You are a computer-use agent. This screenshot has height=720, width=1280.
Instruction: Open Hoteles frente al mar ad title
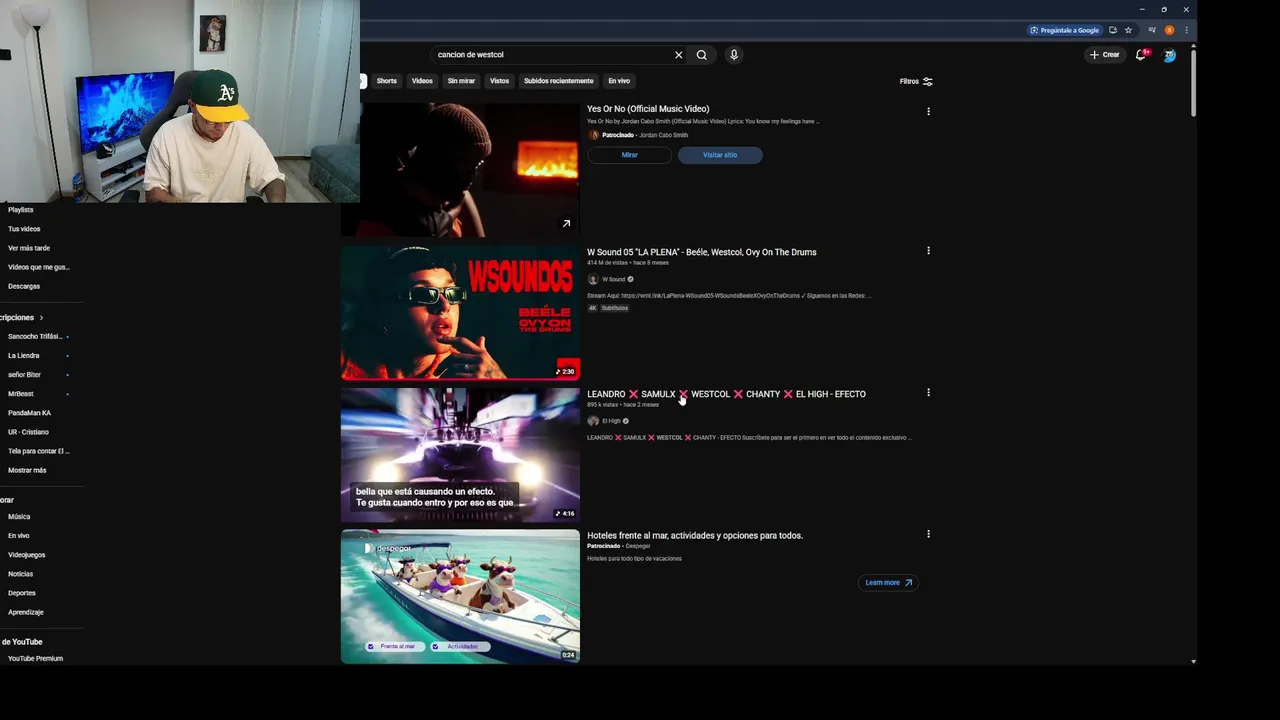(695, 536)
